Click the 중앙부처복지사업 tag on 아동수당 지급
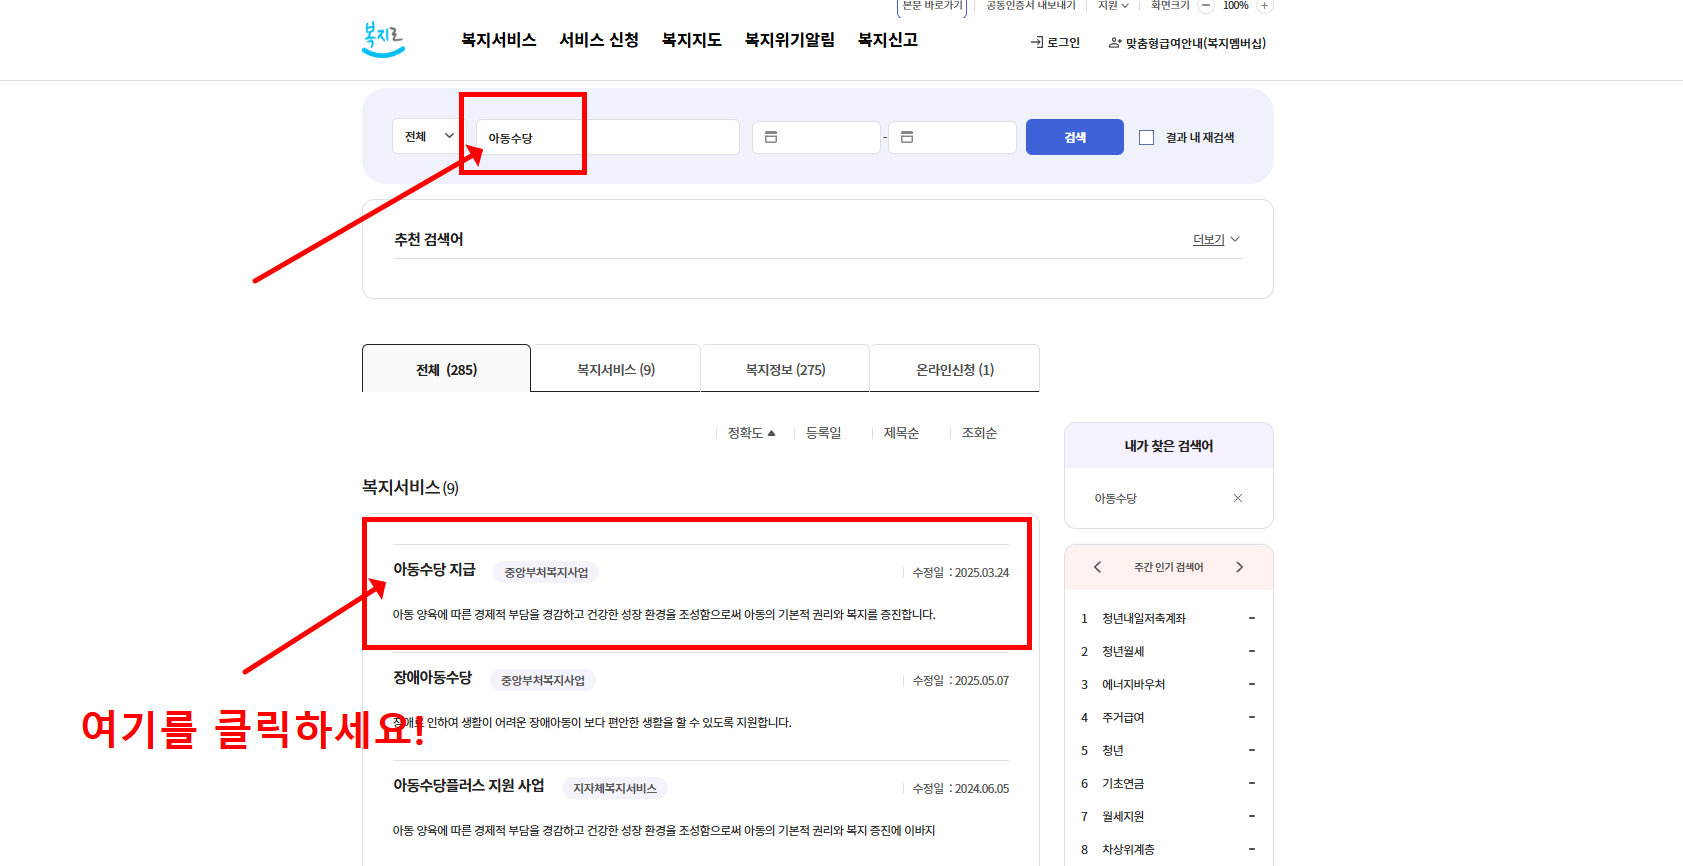Viewport: 1683px width, 866px height. [x=546, y=572]
